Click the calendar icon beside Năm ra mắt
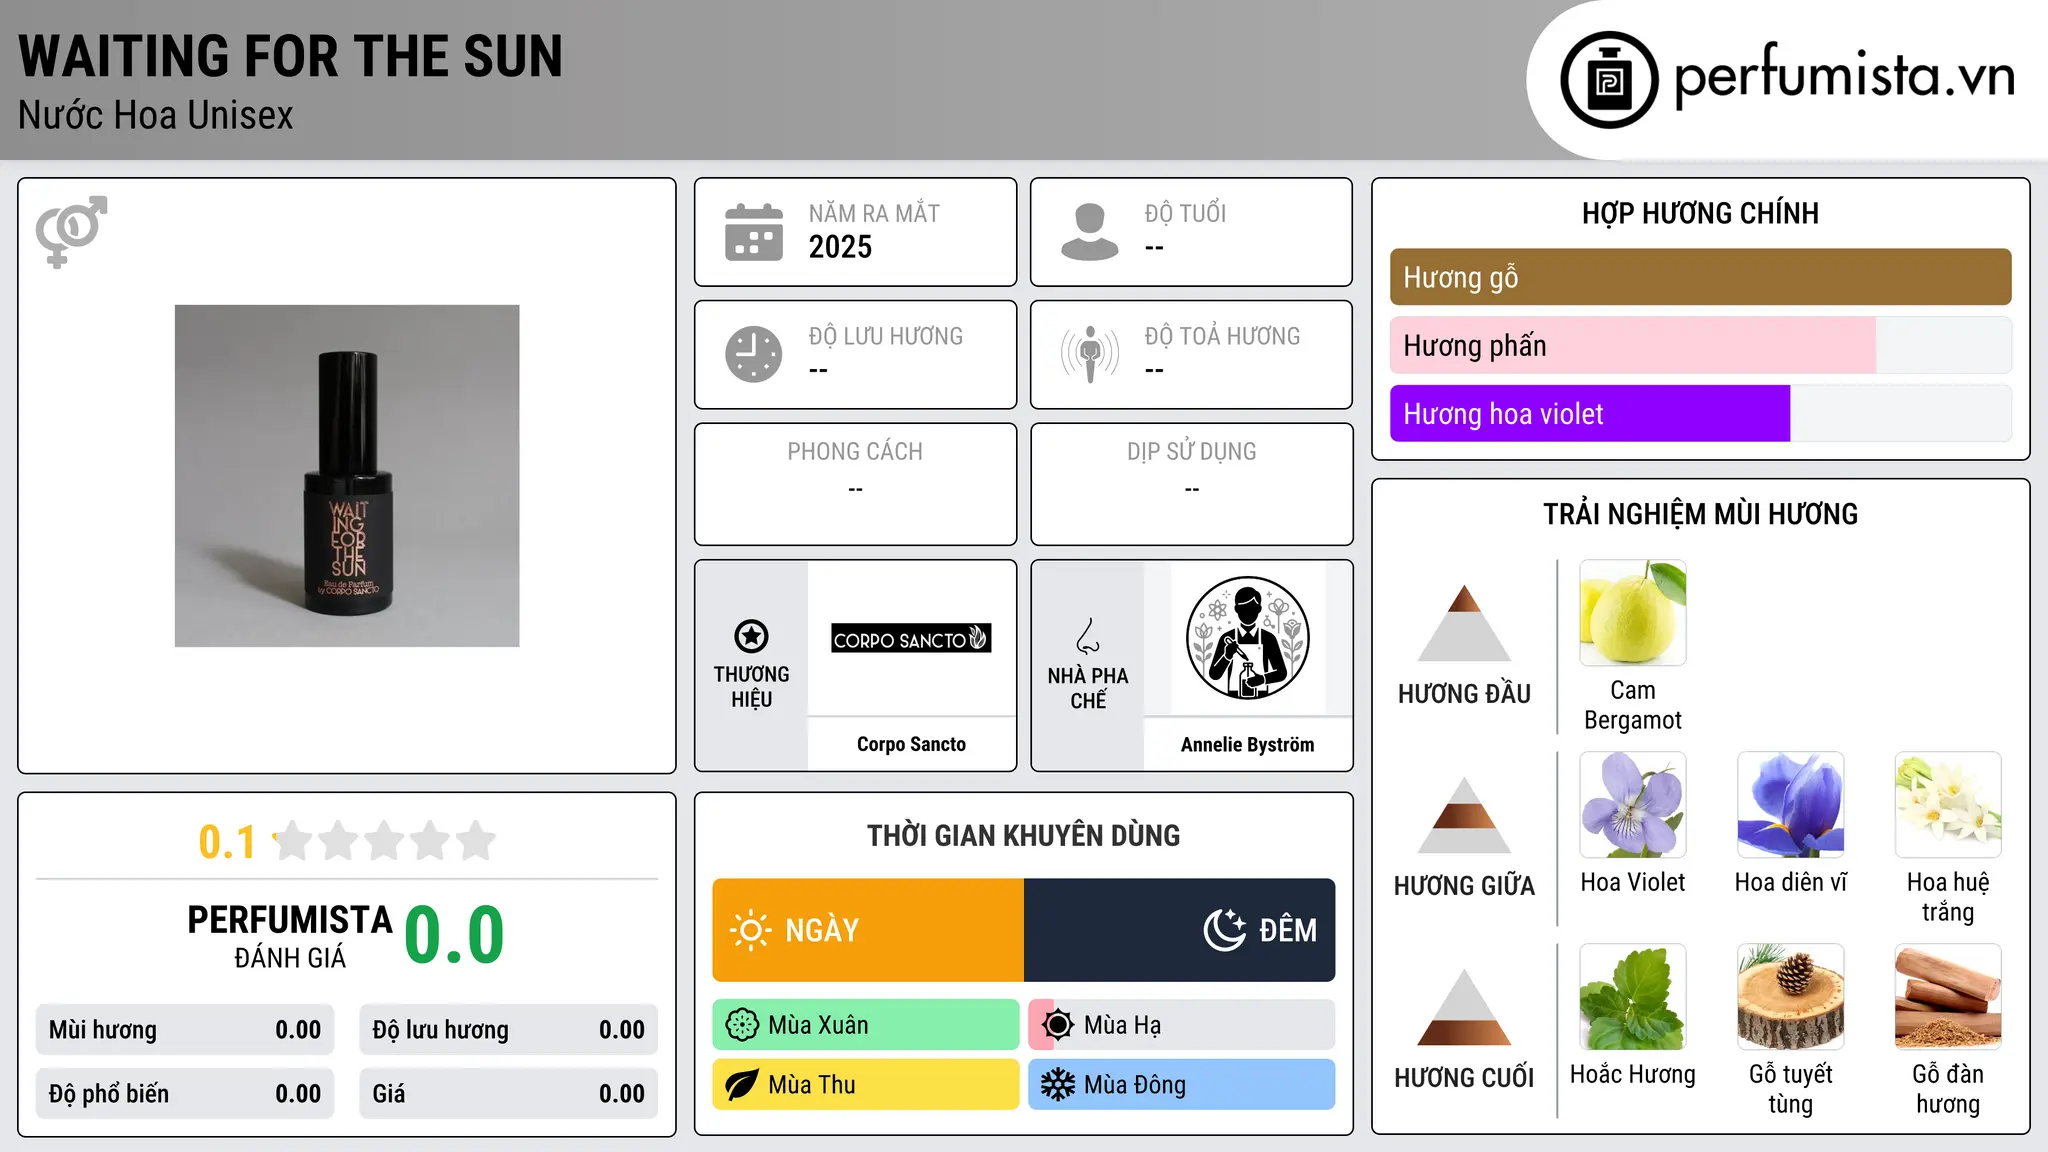The image size is (2048, 1152). [754, 232]
